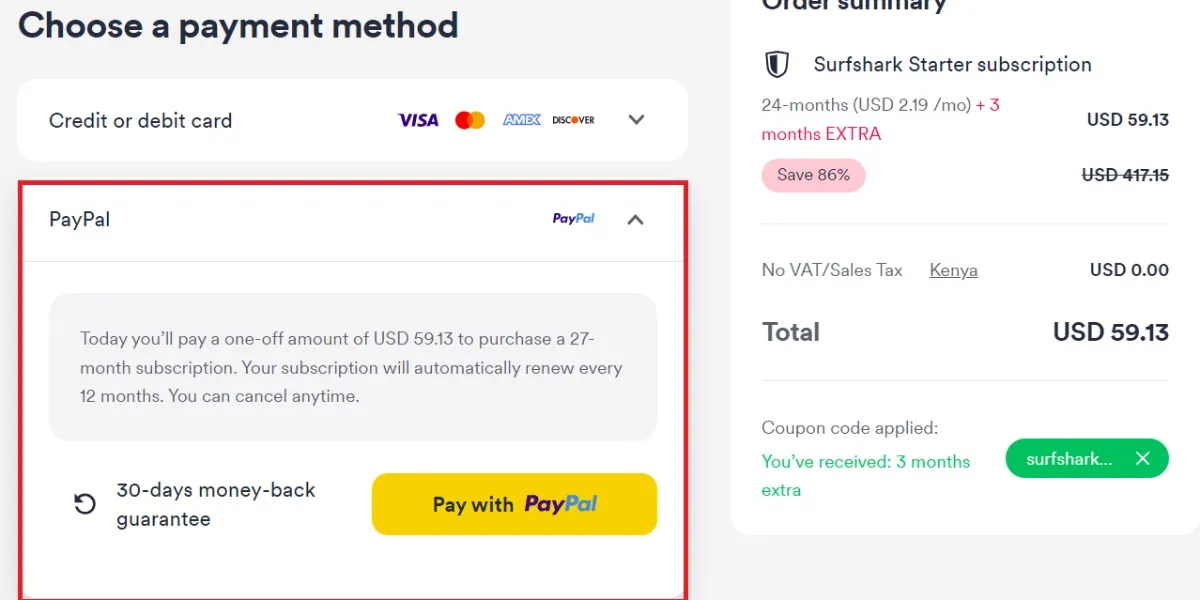Pay with PayPal yellow button
1200x600 pixels.
[x=514, y=504]
